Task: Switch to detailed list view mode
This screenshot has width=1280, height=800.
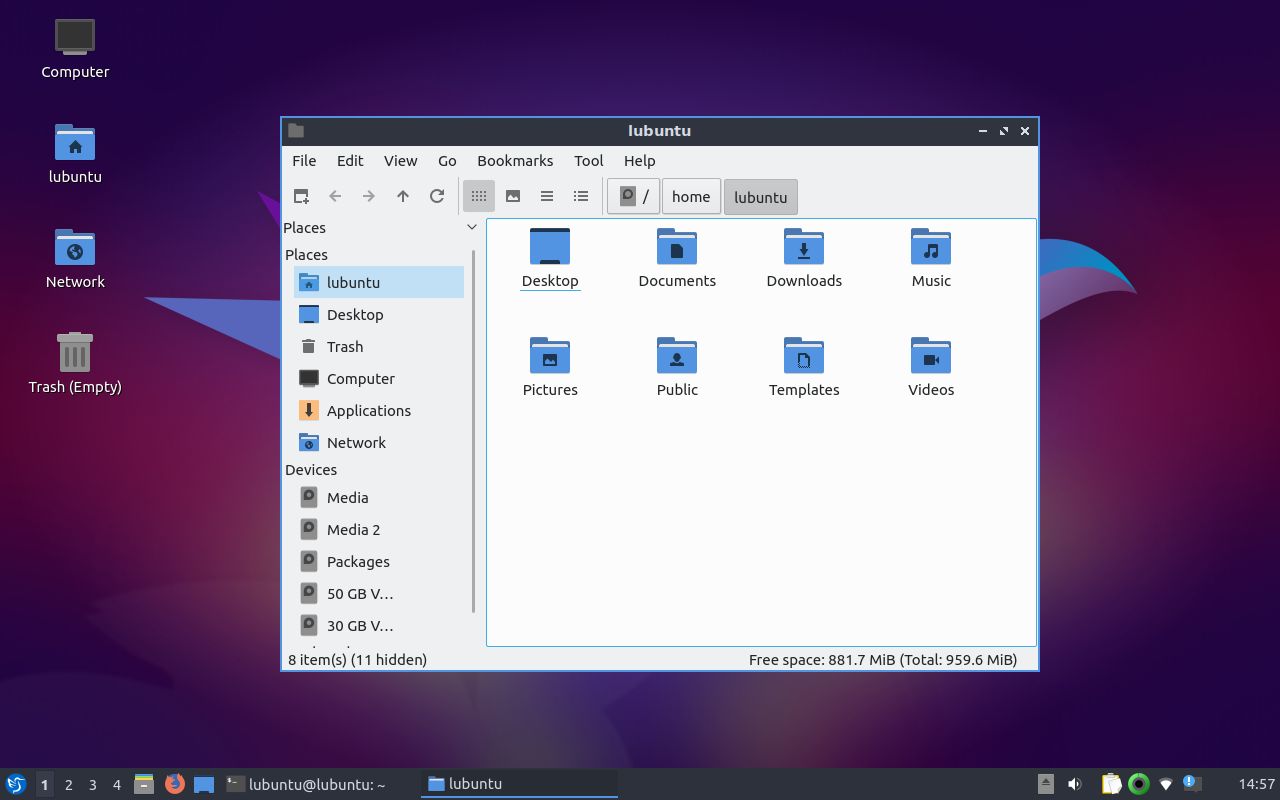Action: 581,196
